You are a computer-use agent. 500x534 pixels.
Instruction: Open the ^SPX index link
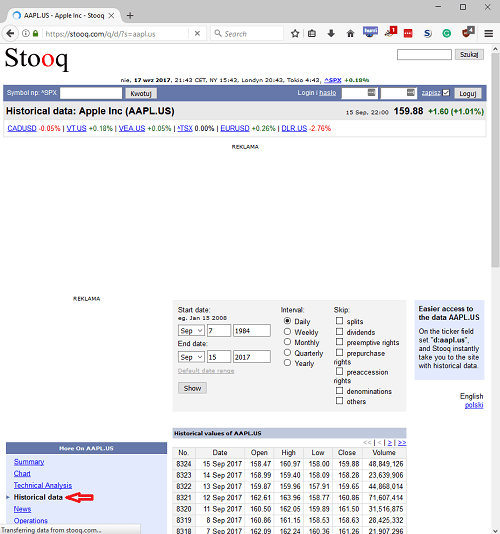click(332, 80)
